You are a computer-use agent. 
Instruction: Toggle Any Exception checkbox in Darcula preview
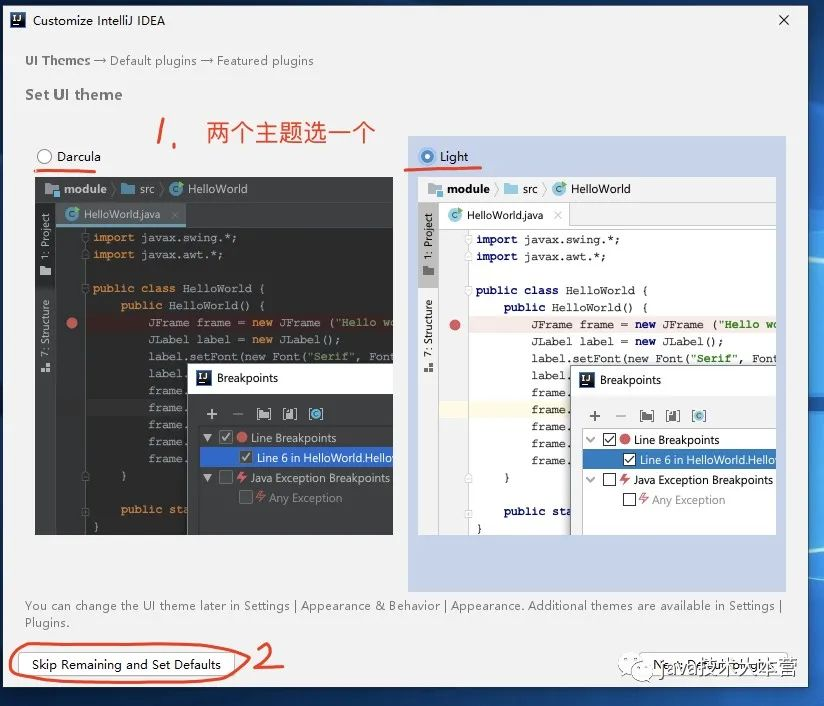click(x=245, y=497)
